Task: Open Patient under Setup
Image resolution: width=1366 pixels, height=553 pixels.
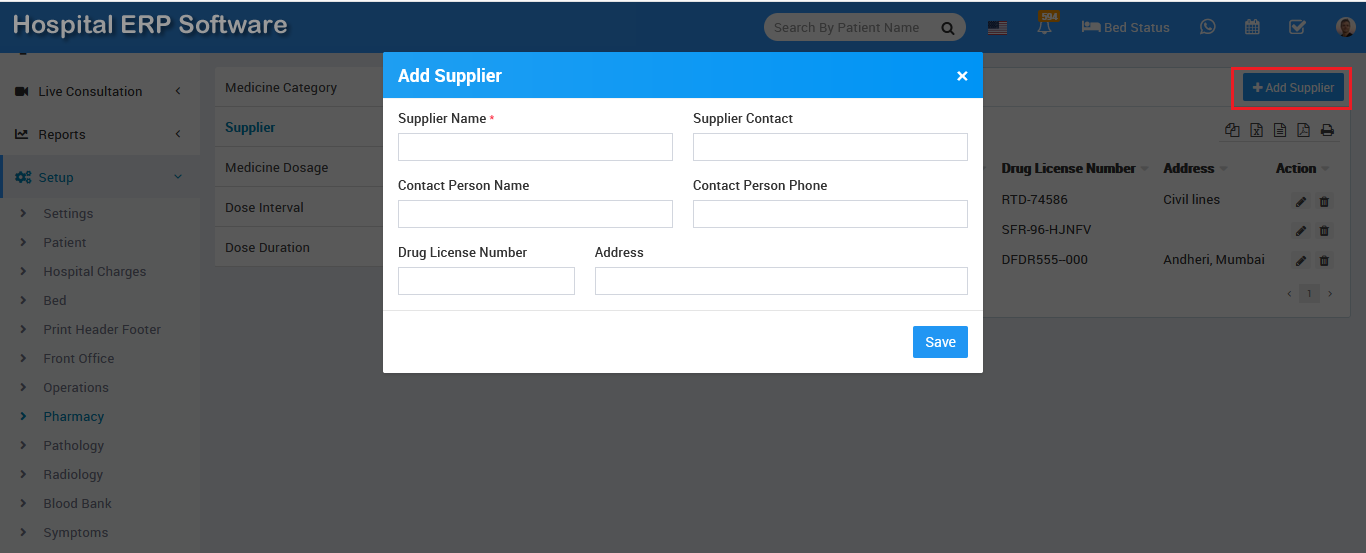Action: click(x=65, y=242)
